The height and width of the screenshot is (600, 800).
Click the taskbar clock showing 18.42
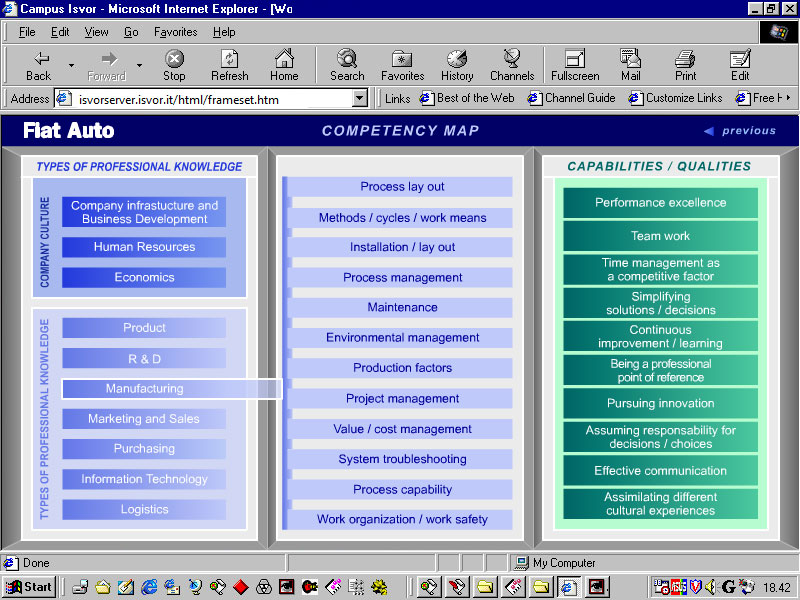(x=777, y=588)
